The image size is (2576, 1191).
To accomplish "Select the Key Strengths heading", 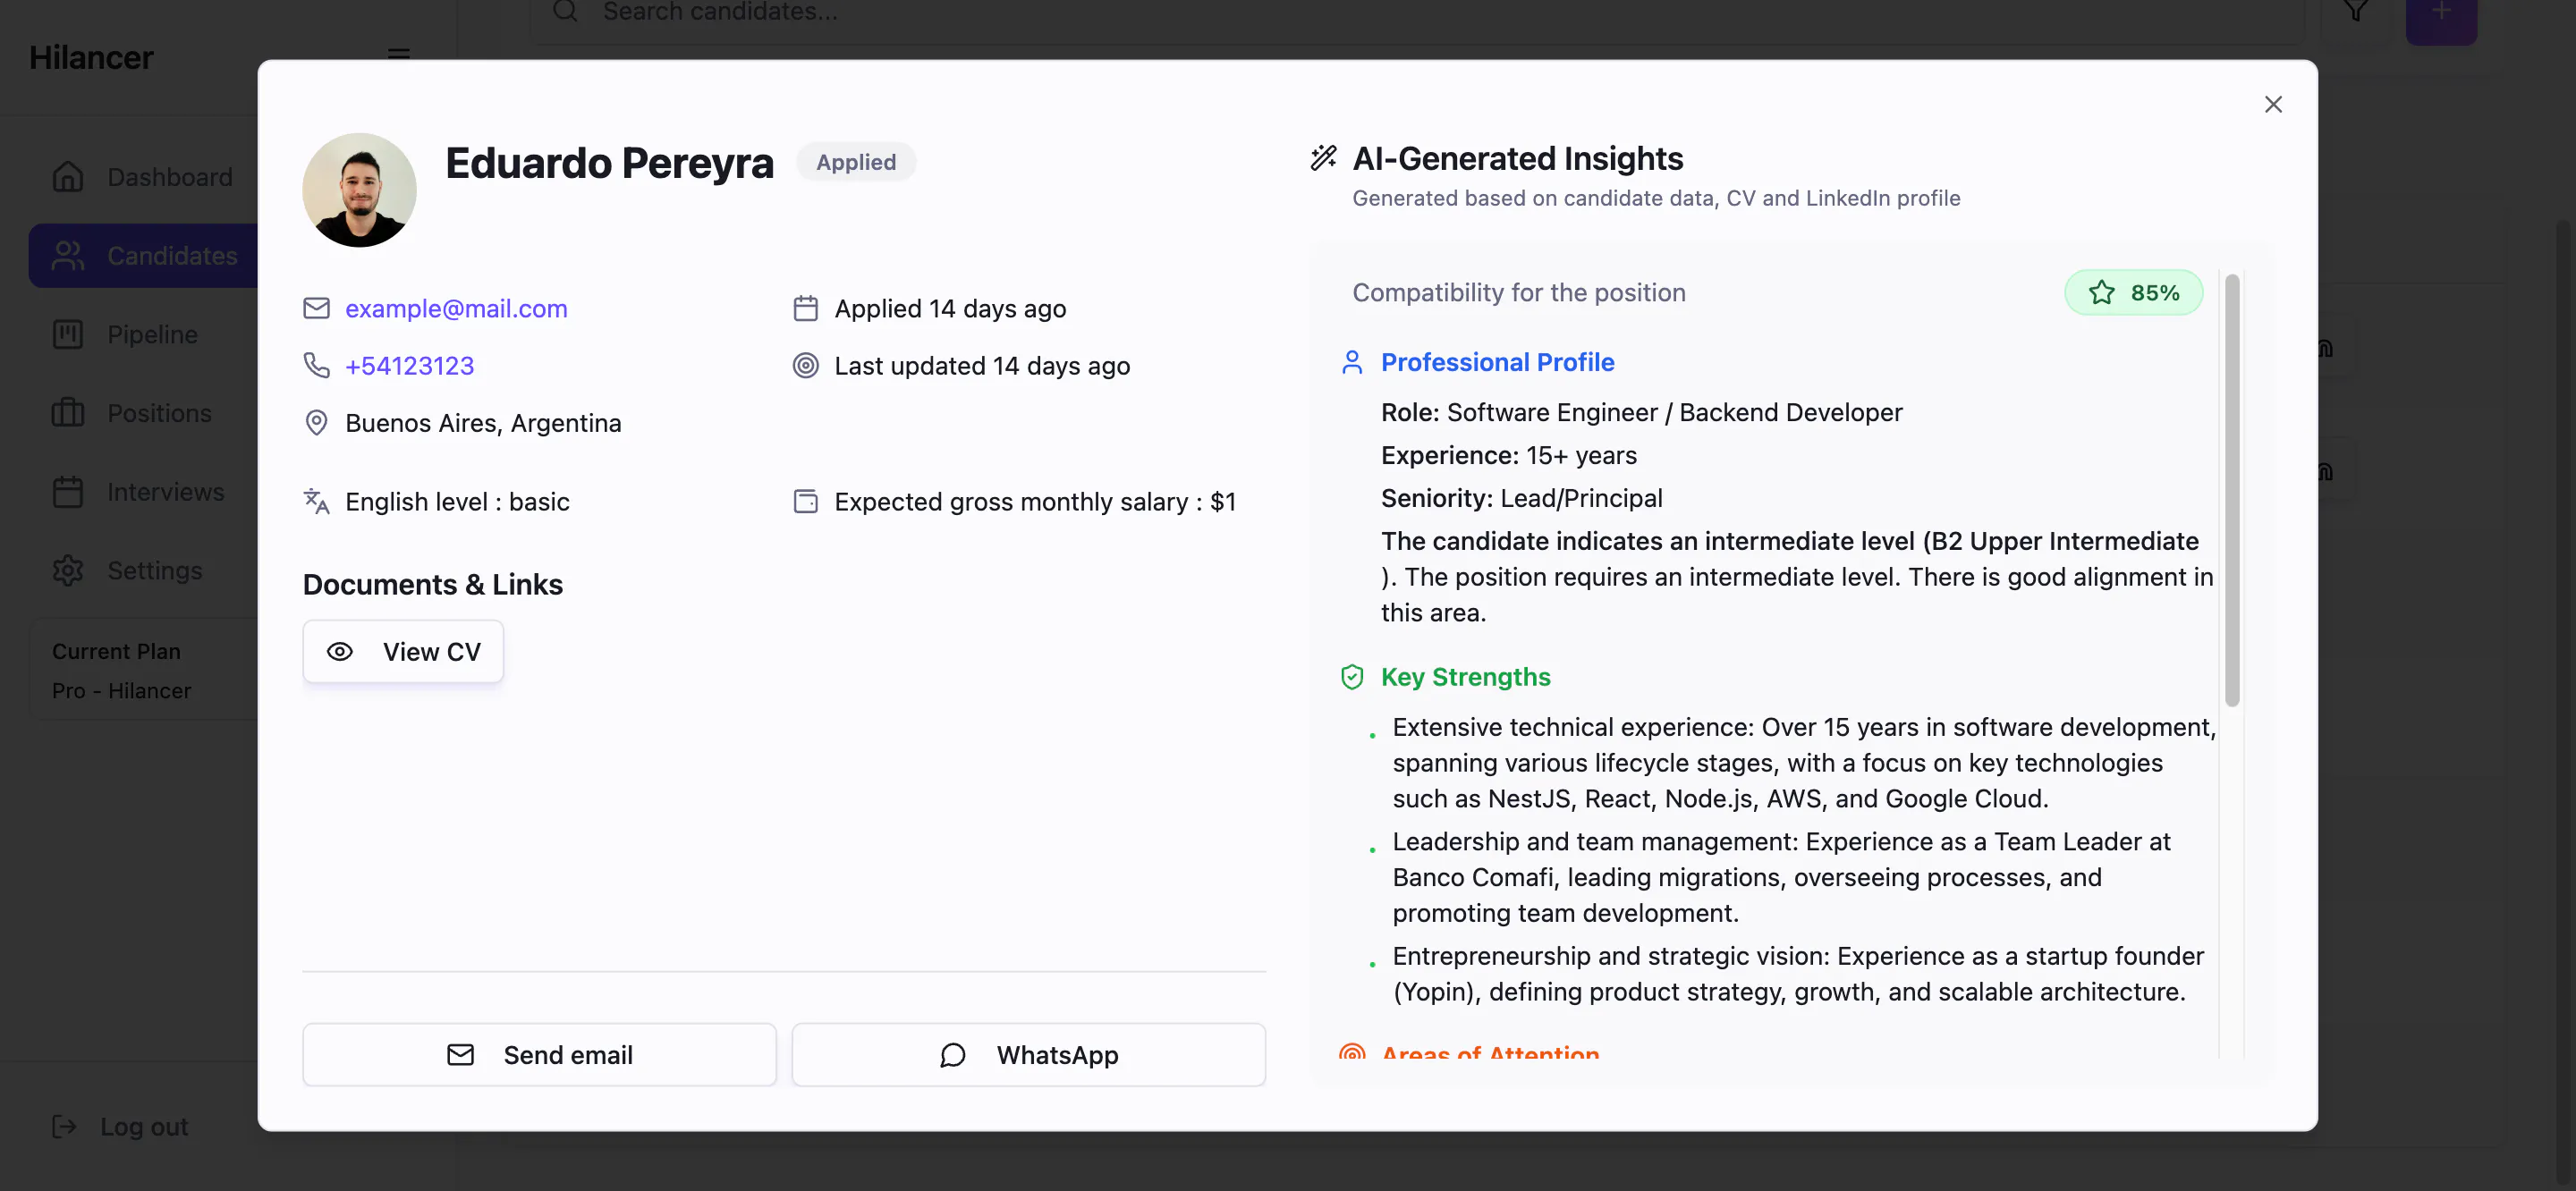I will click(1465, 677).
